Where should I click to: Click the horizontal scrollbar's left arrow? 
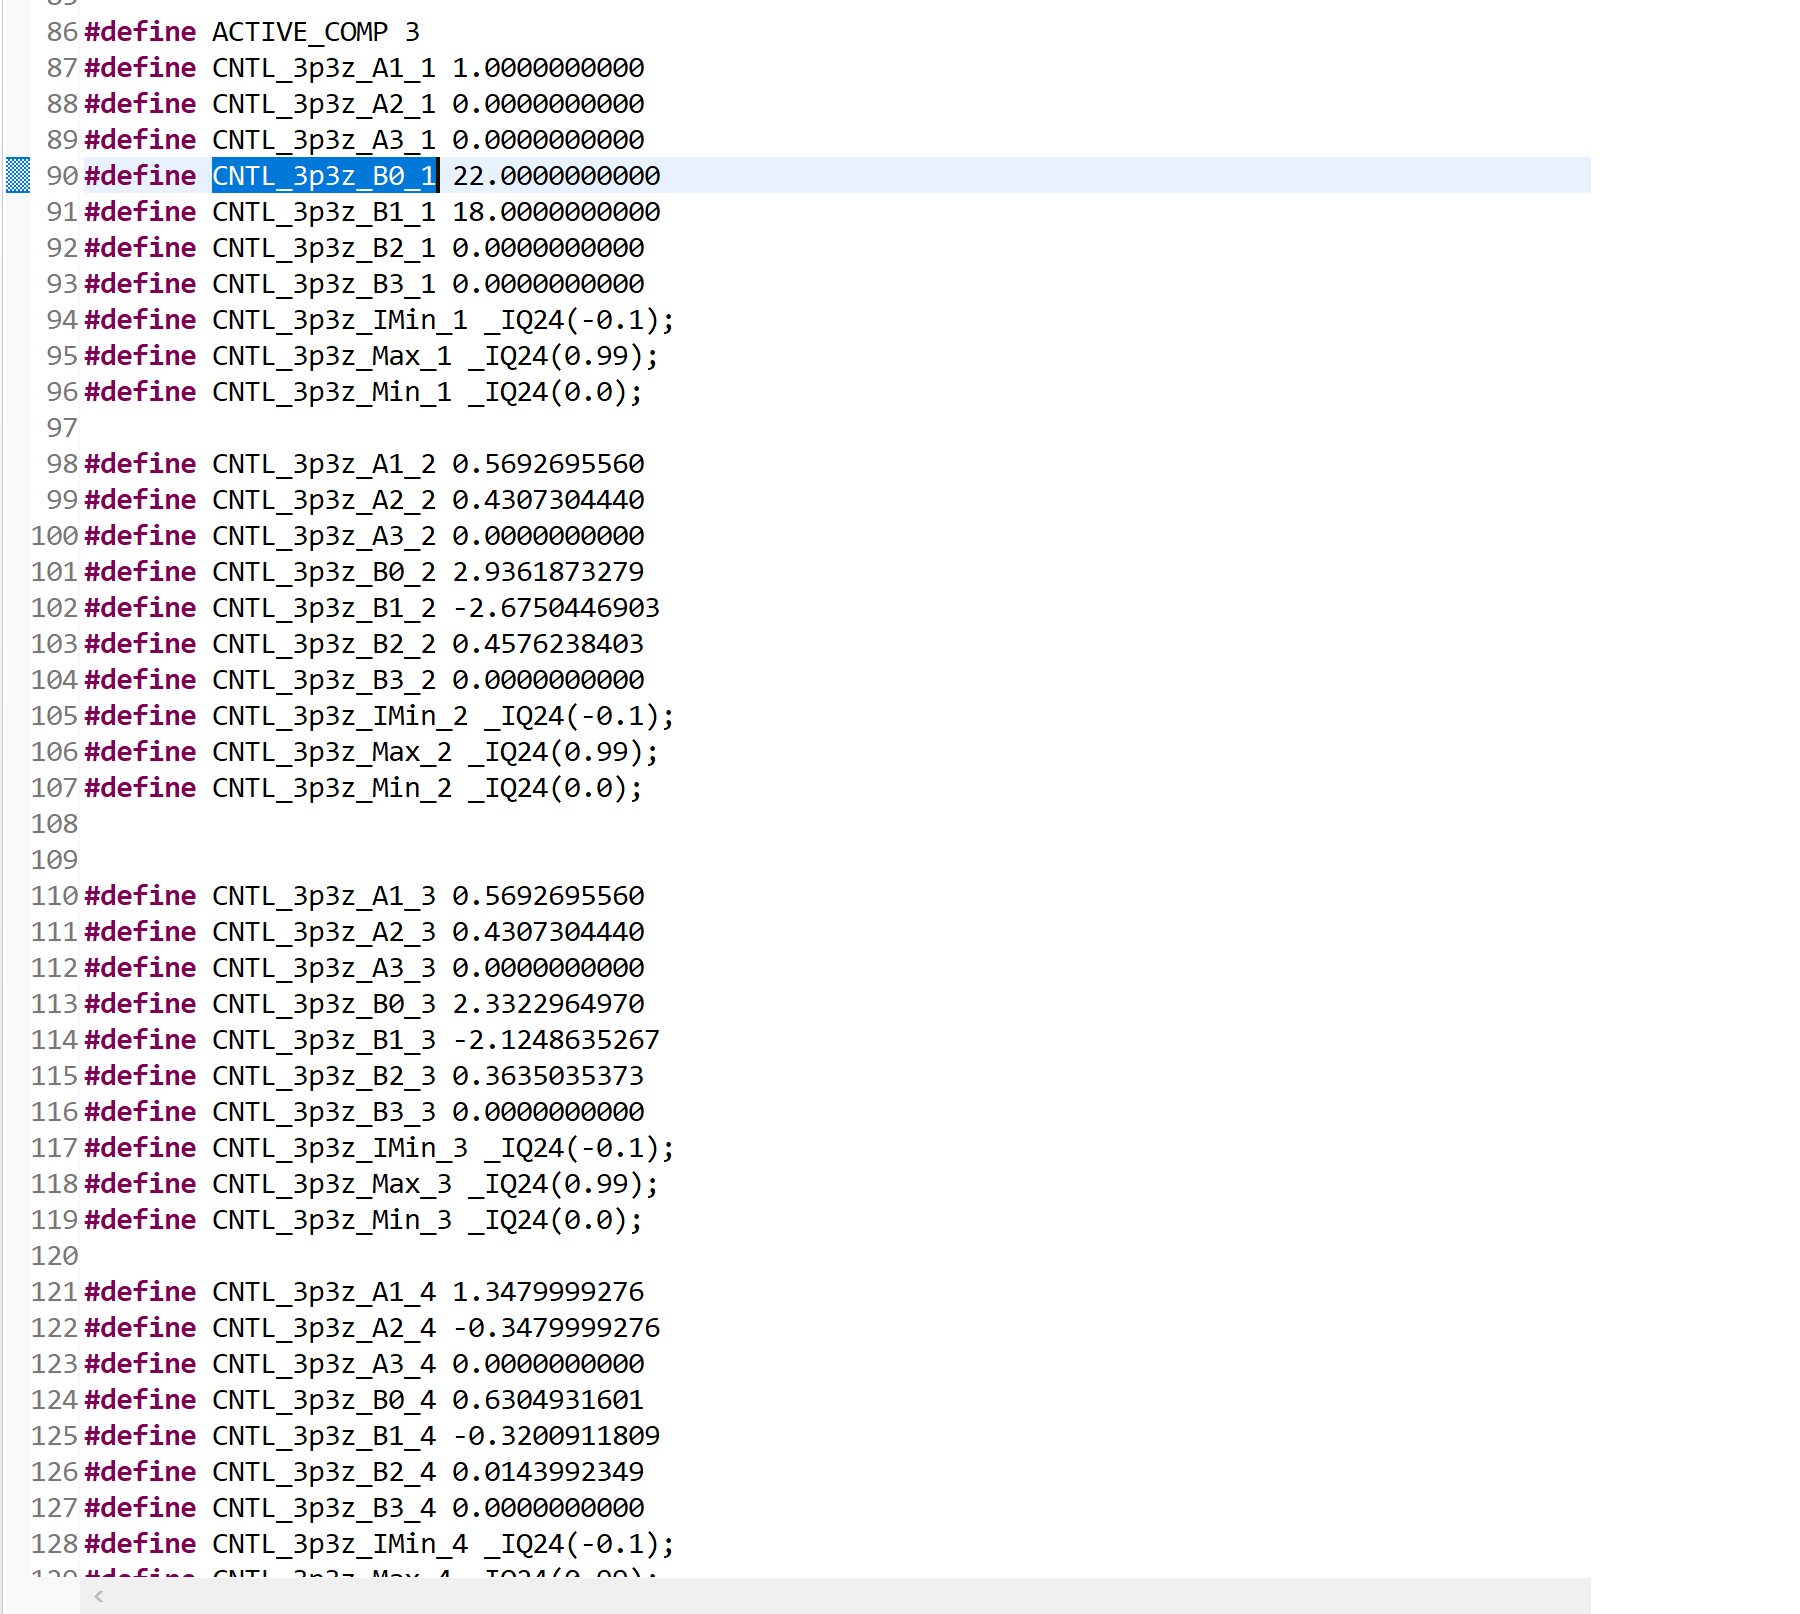coord(98,1596)
